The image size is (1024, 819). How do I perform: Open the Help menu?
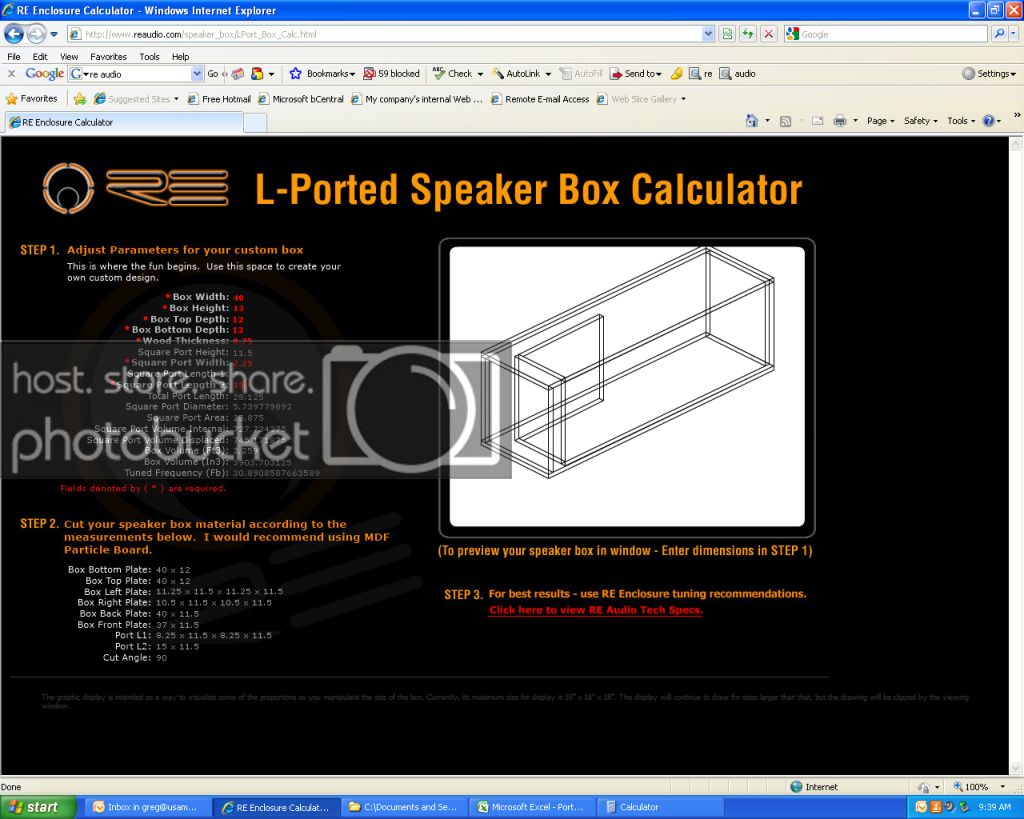point(180,57)
